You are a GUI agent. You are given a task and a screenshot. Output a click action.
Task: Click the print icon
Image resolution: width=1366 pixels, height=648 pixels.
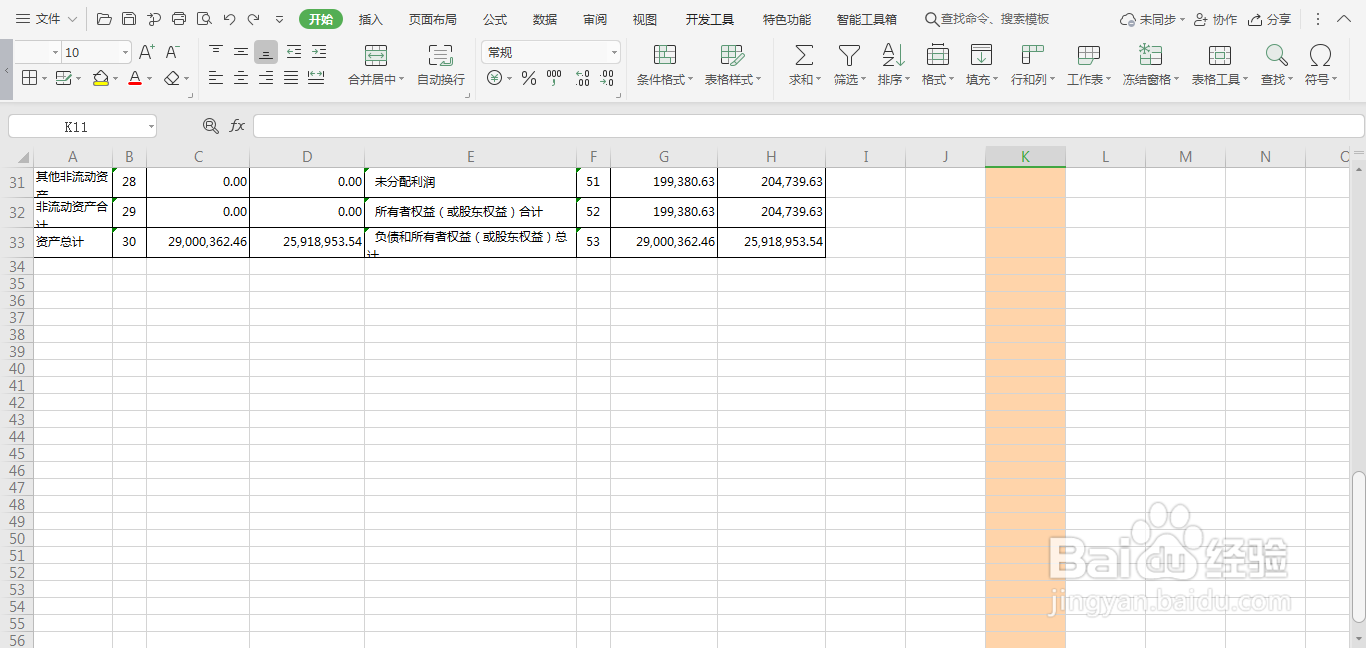[x=179, y=19]
